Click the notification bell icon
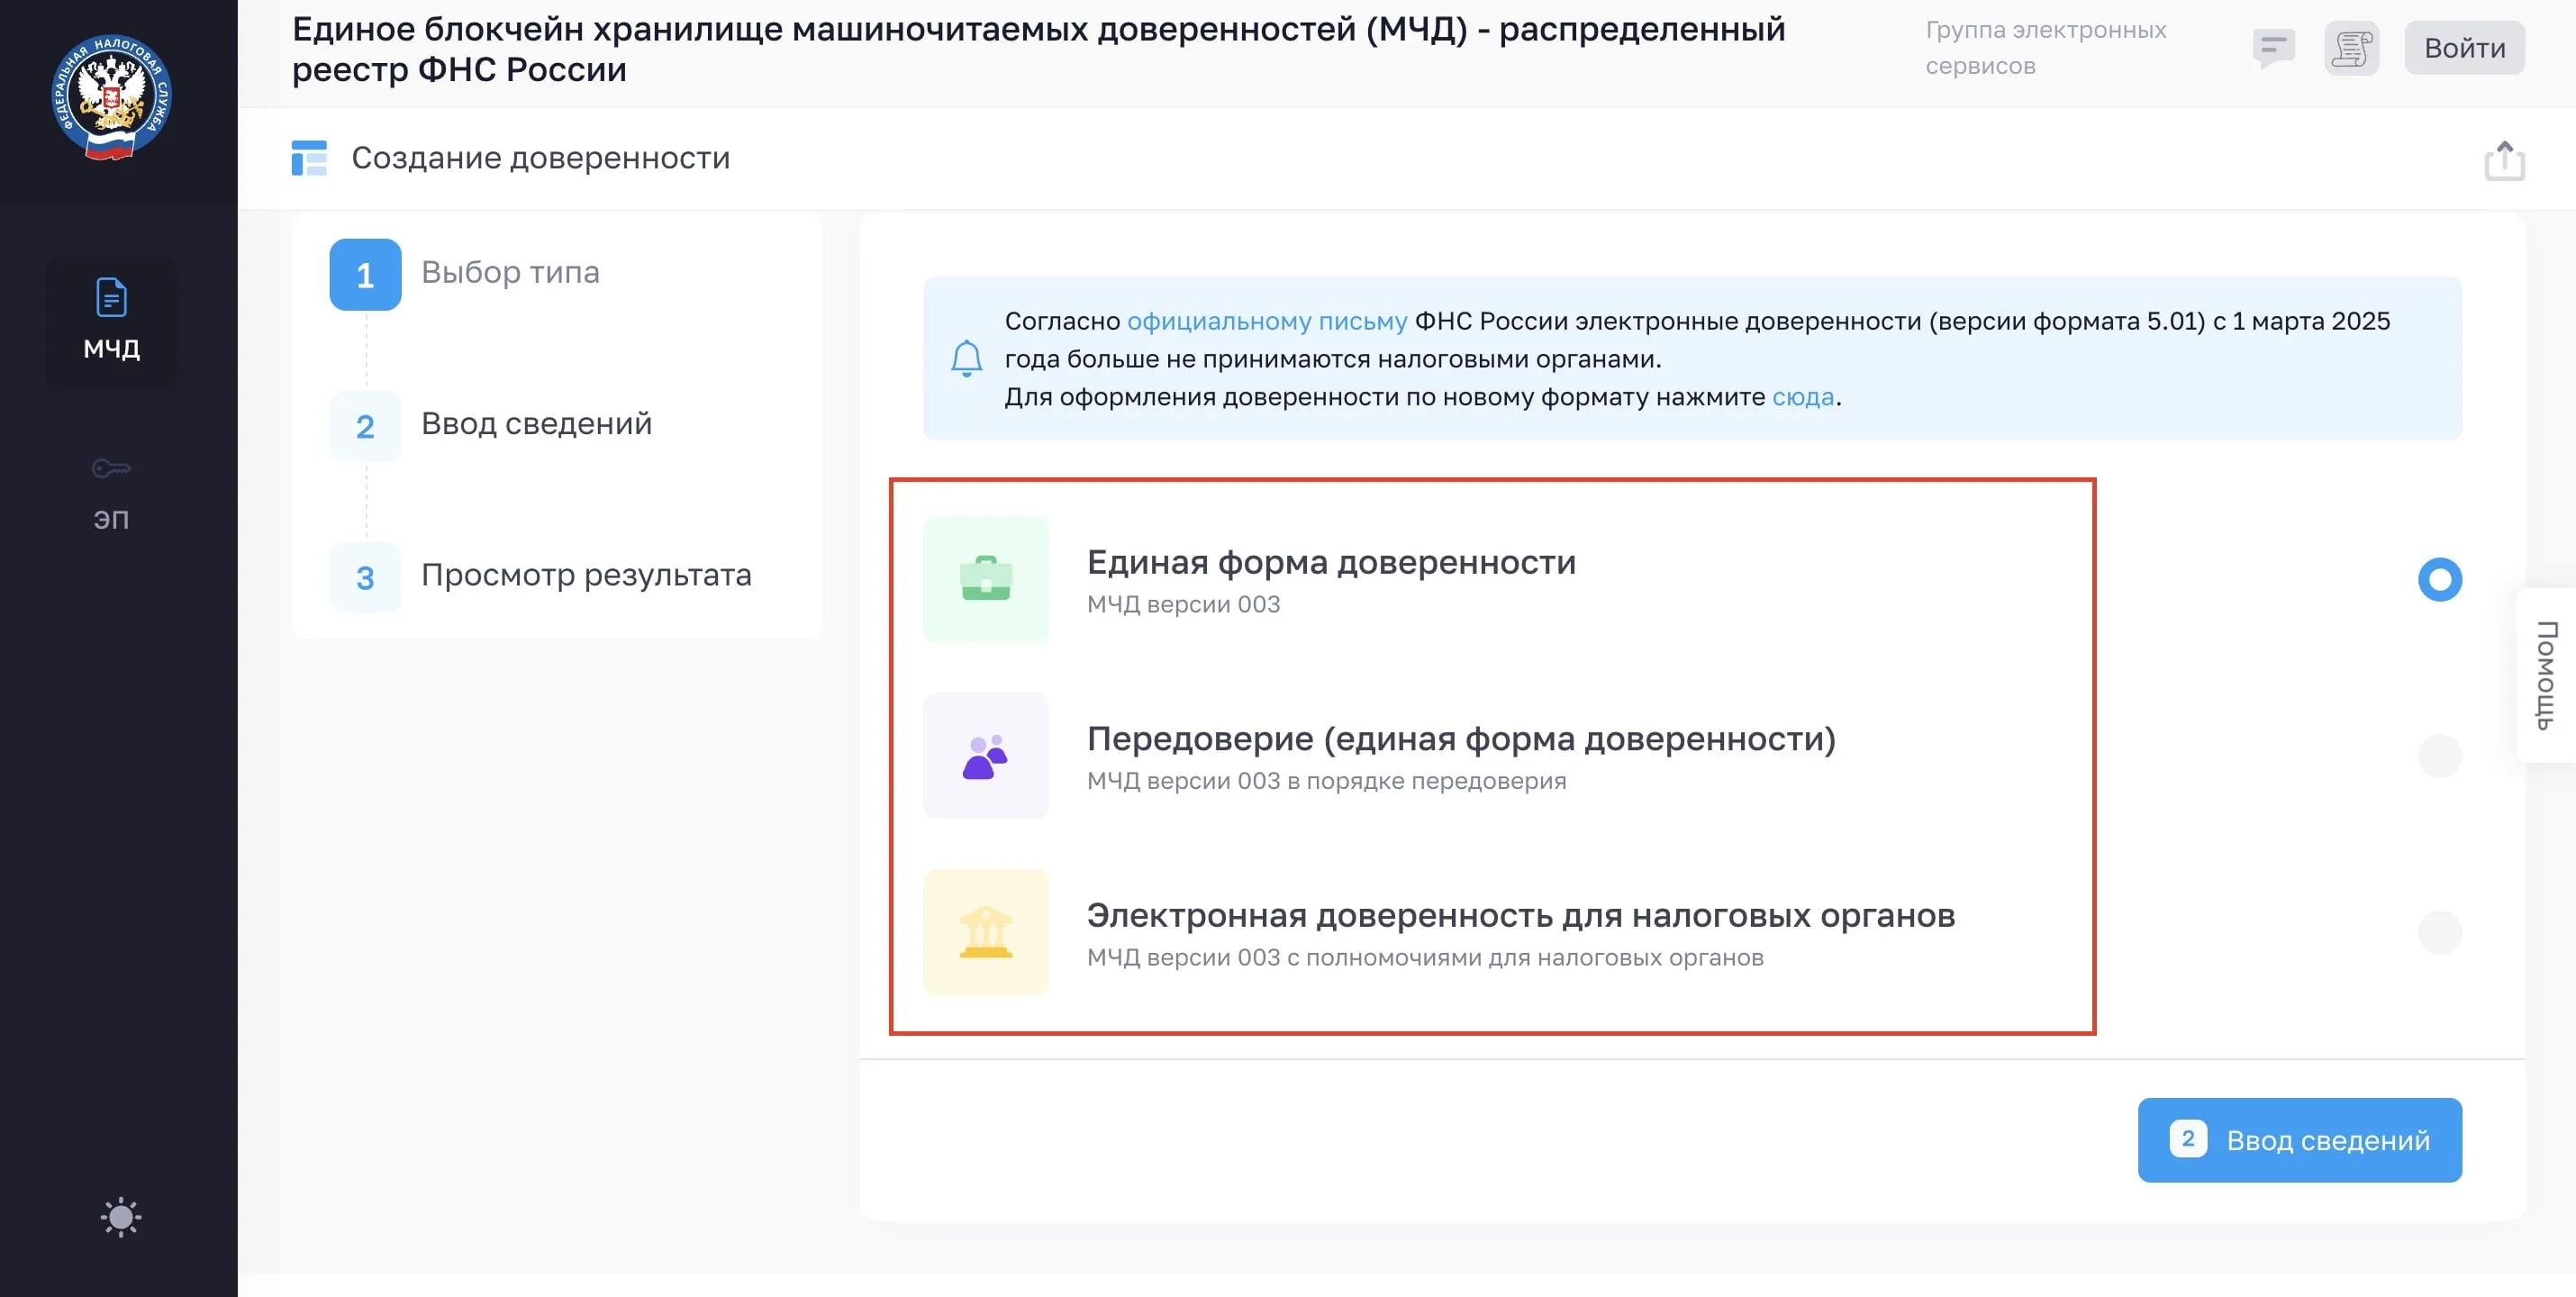 click(966, 358)
